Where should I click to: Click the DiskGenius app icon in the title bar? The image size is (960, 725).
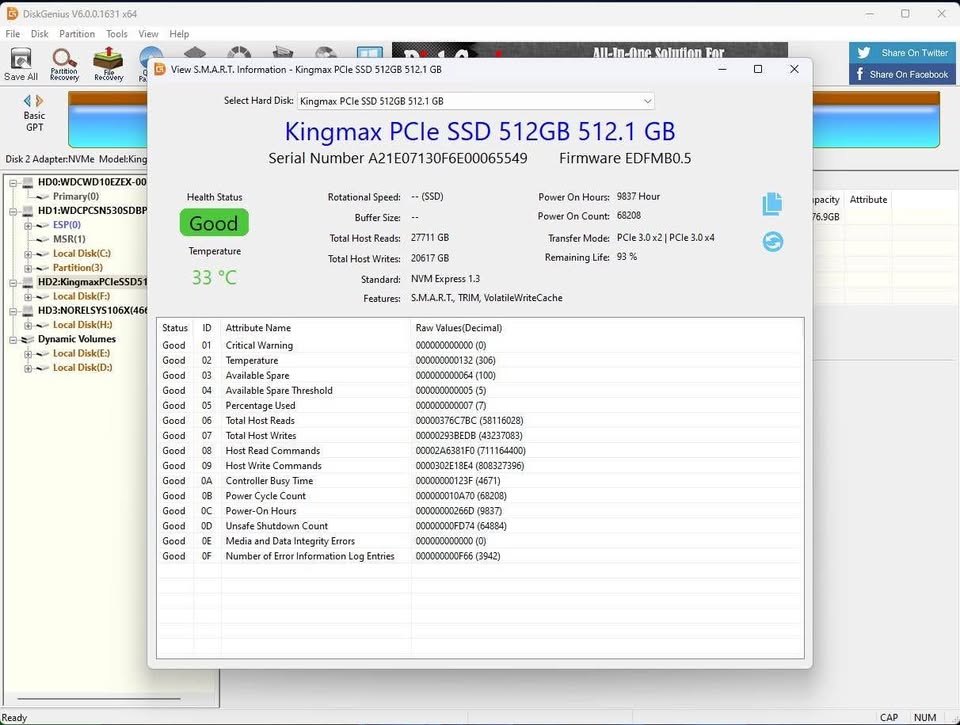coord(12,13)
